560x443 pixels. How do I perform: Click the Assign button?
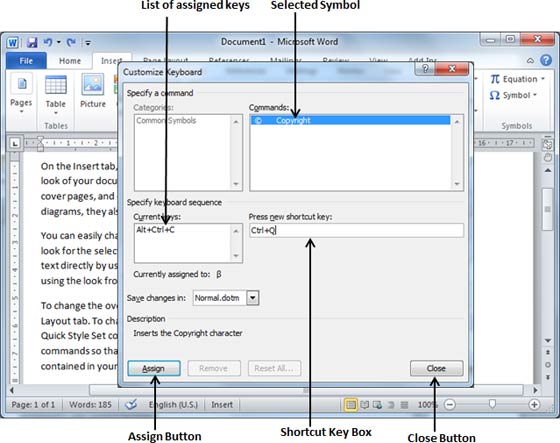pos(154,368)
